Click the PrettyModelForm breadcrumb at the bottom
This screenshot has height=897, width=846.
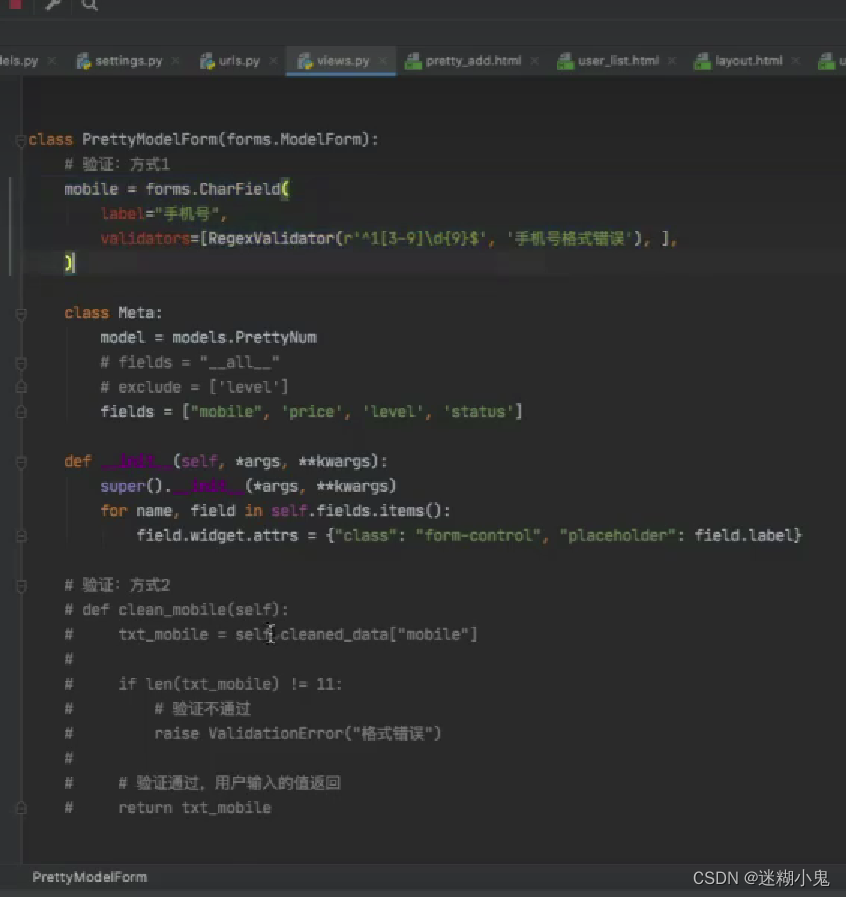click(89, 877)
